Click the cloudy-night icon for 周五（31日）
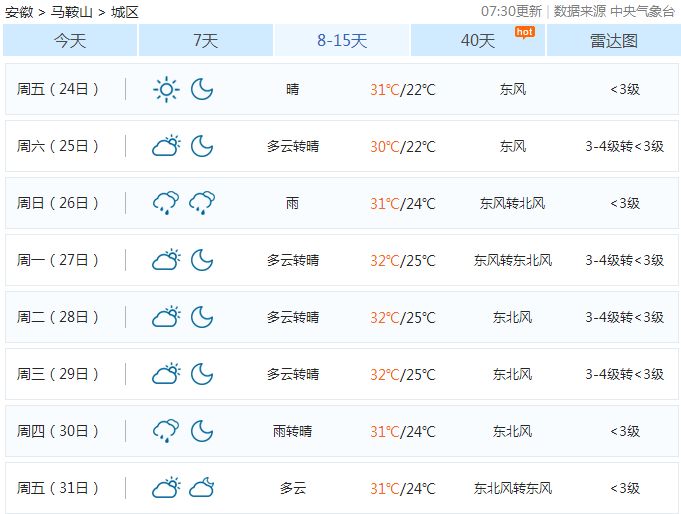This screenshot has height=514, width=681. pos(202,487)
